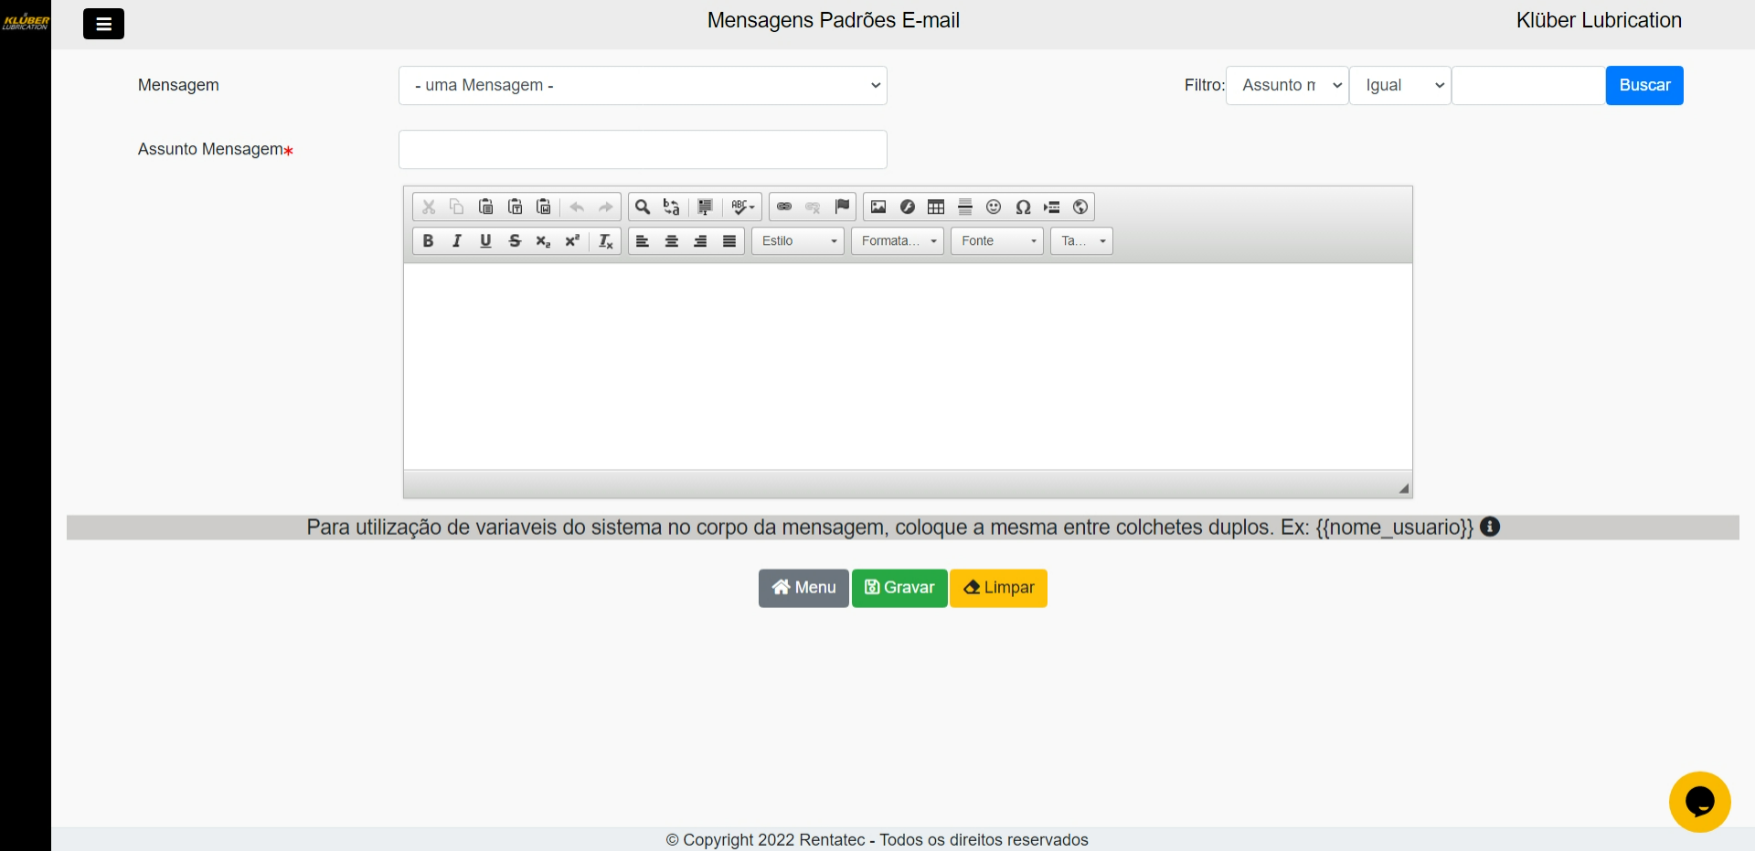Image resolution: width=1755 pixels, height=851 pixels.
Task: Click the info icon beside variables hint
Action: point(1490,527)
